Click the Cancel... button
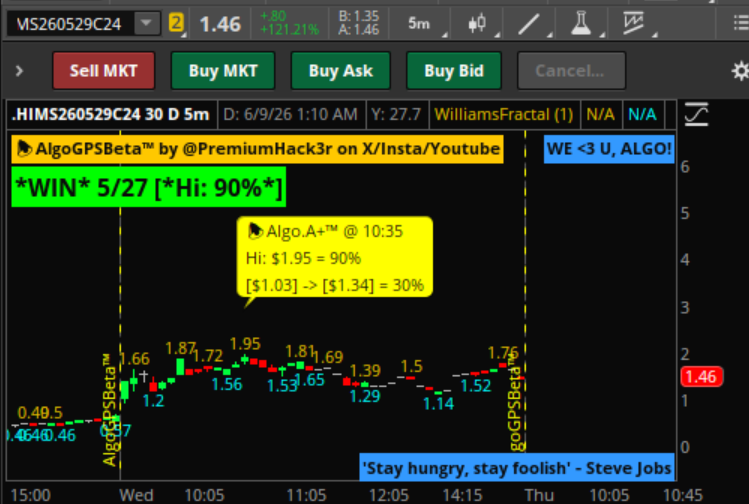Screen dimensions: 749x504 [x=571, y=71]
